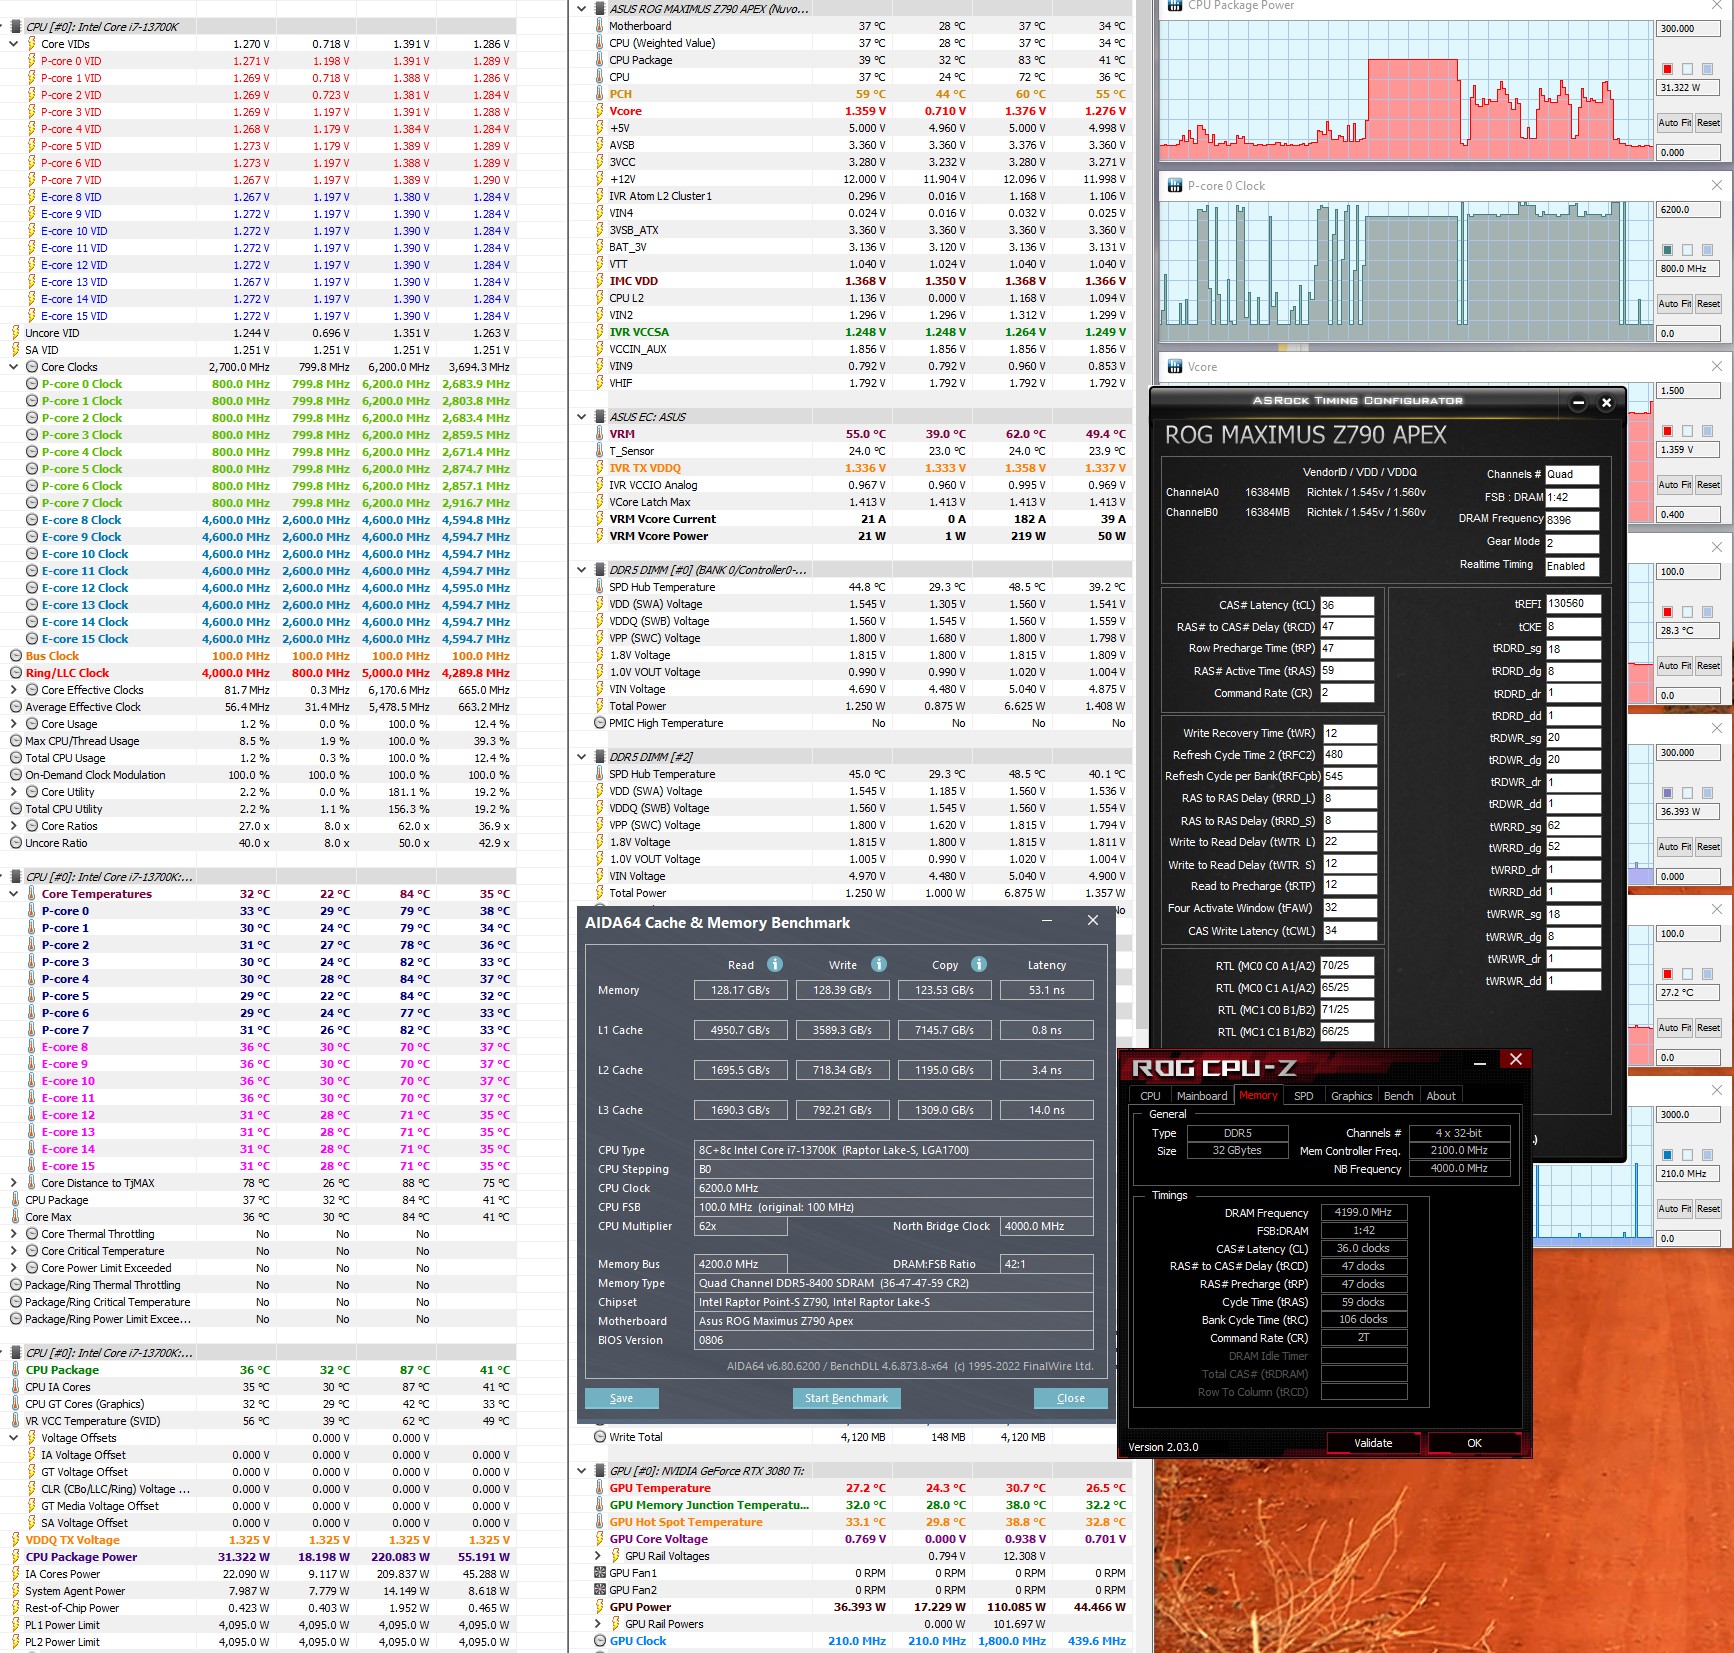1734x1653 pixels.
Task: Click the thermometer icon beside PCH sensor
Action: [600, 94]
